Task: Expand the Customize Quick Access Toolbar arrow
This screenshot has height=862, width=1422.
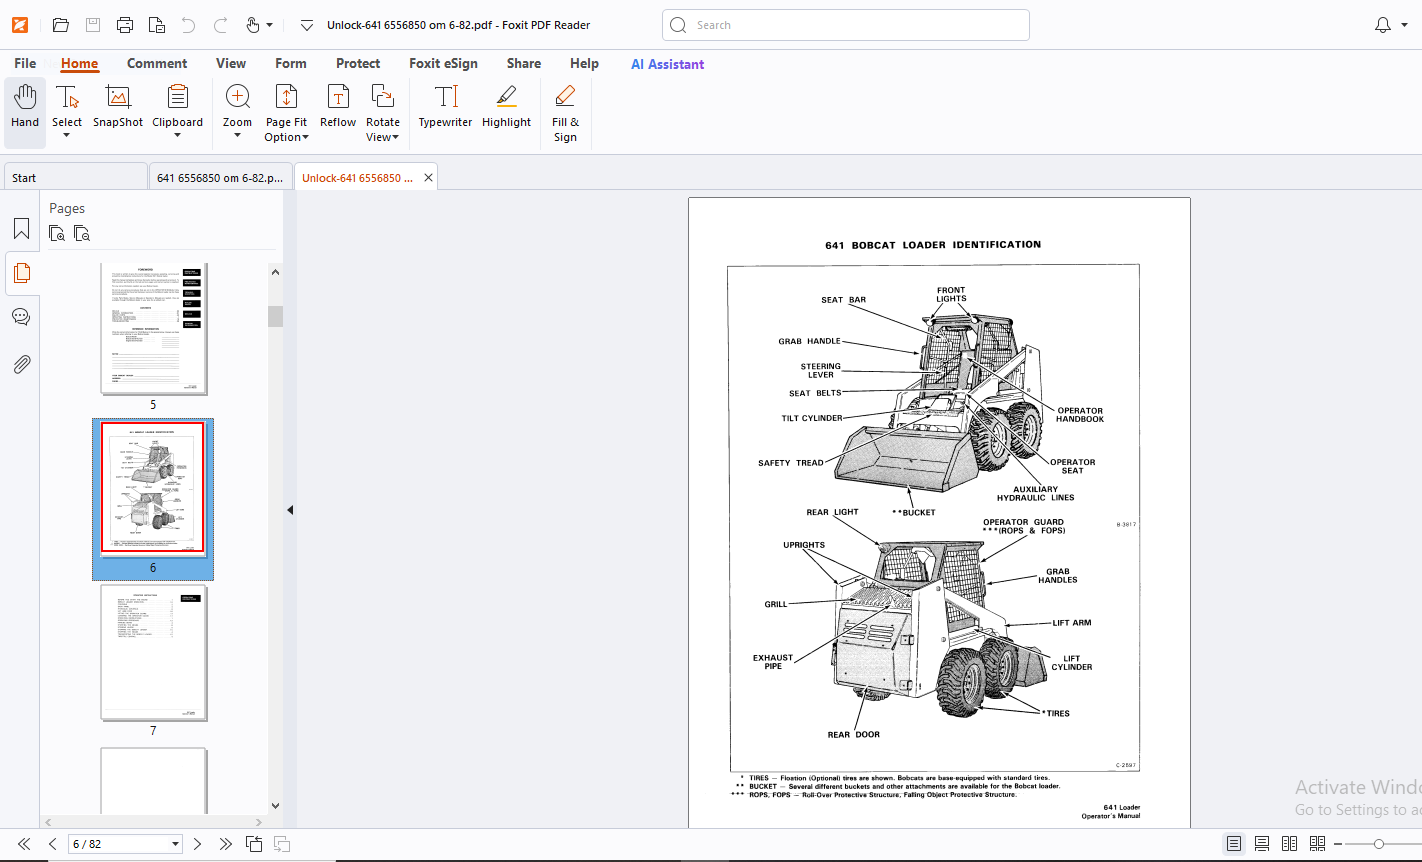Action: click(x=307, y=25)
